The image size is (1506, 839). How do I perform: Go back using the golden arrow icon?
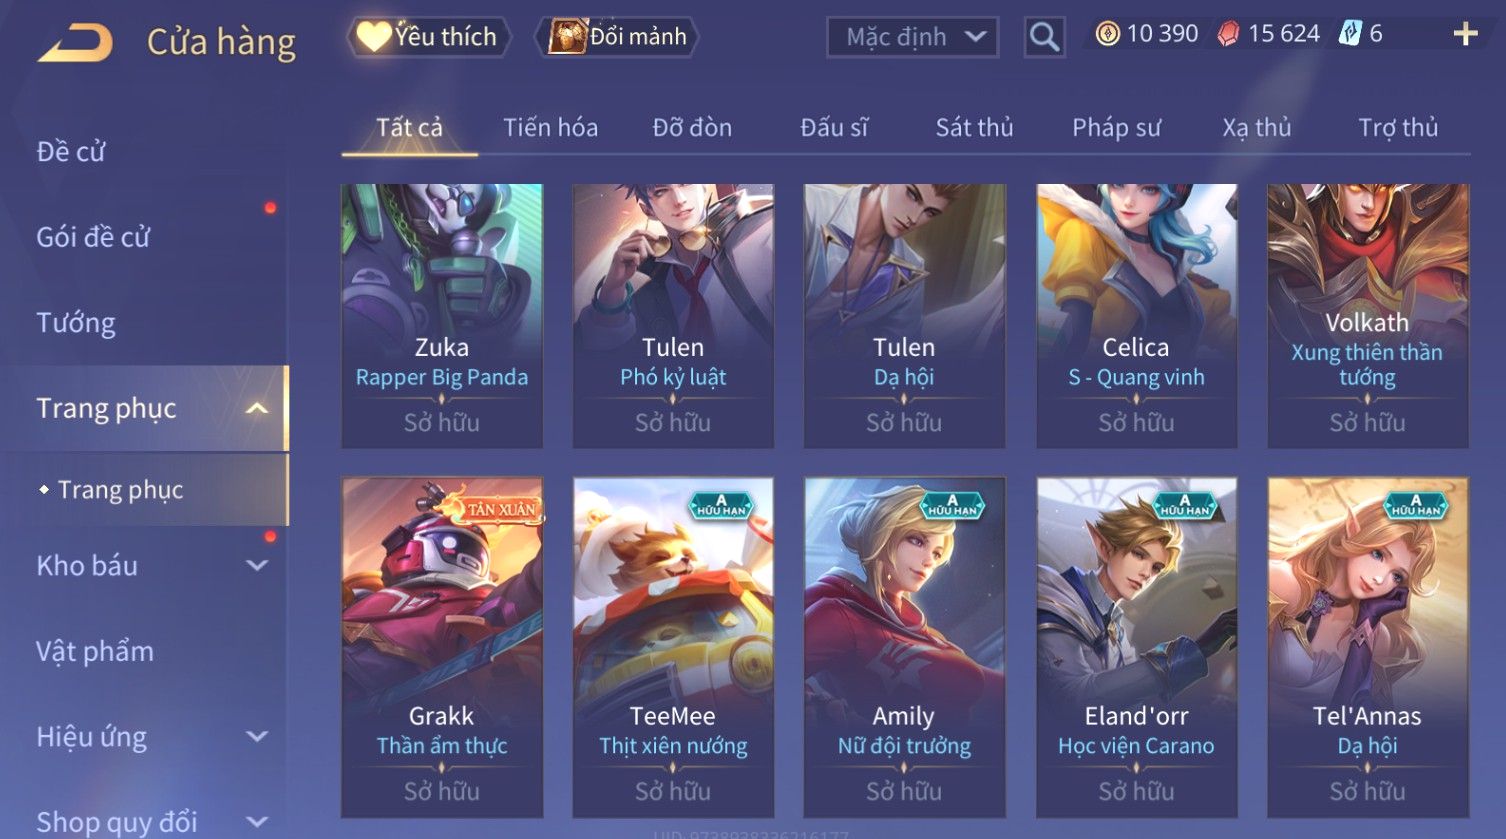[75, 42]
